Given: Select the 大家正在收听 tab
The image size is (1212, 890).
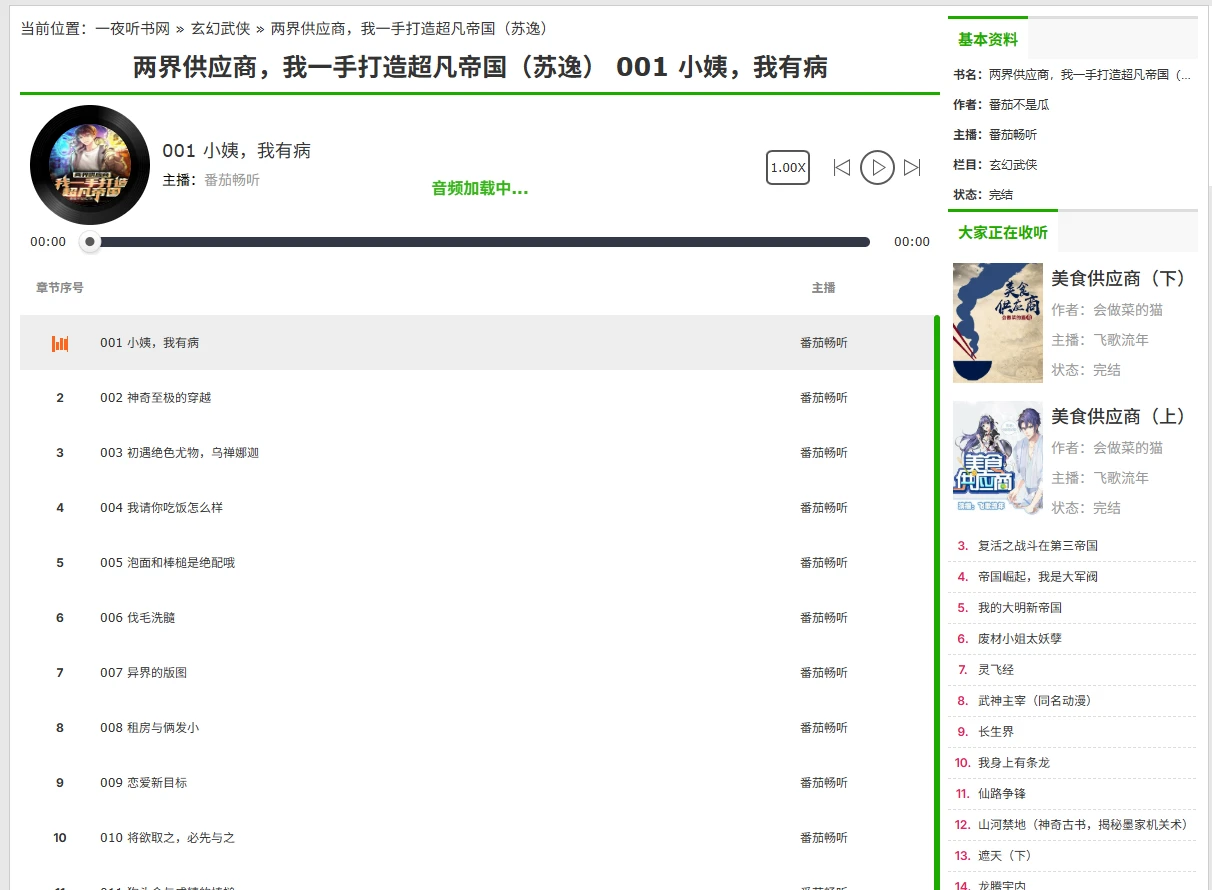Looking at the screenshot, I should tap(1003, 232).
